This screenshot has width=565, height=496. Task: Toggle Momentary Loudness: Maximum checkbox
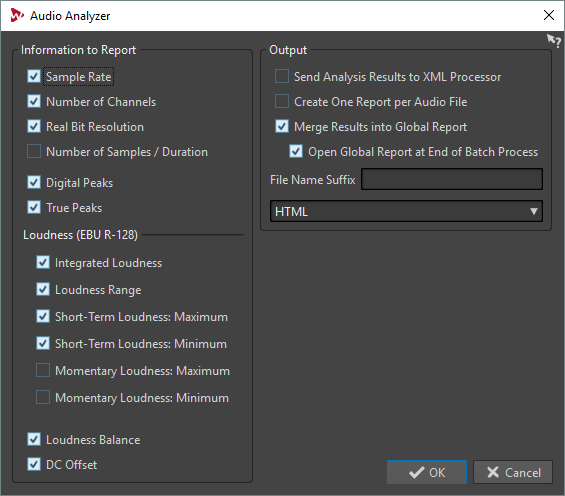pyautogui.click(x=43, y=370)
